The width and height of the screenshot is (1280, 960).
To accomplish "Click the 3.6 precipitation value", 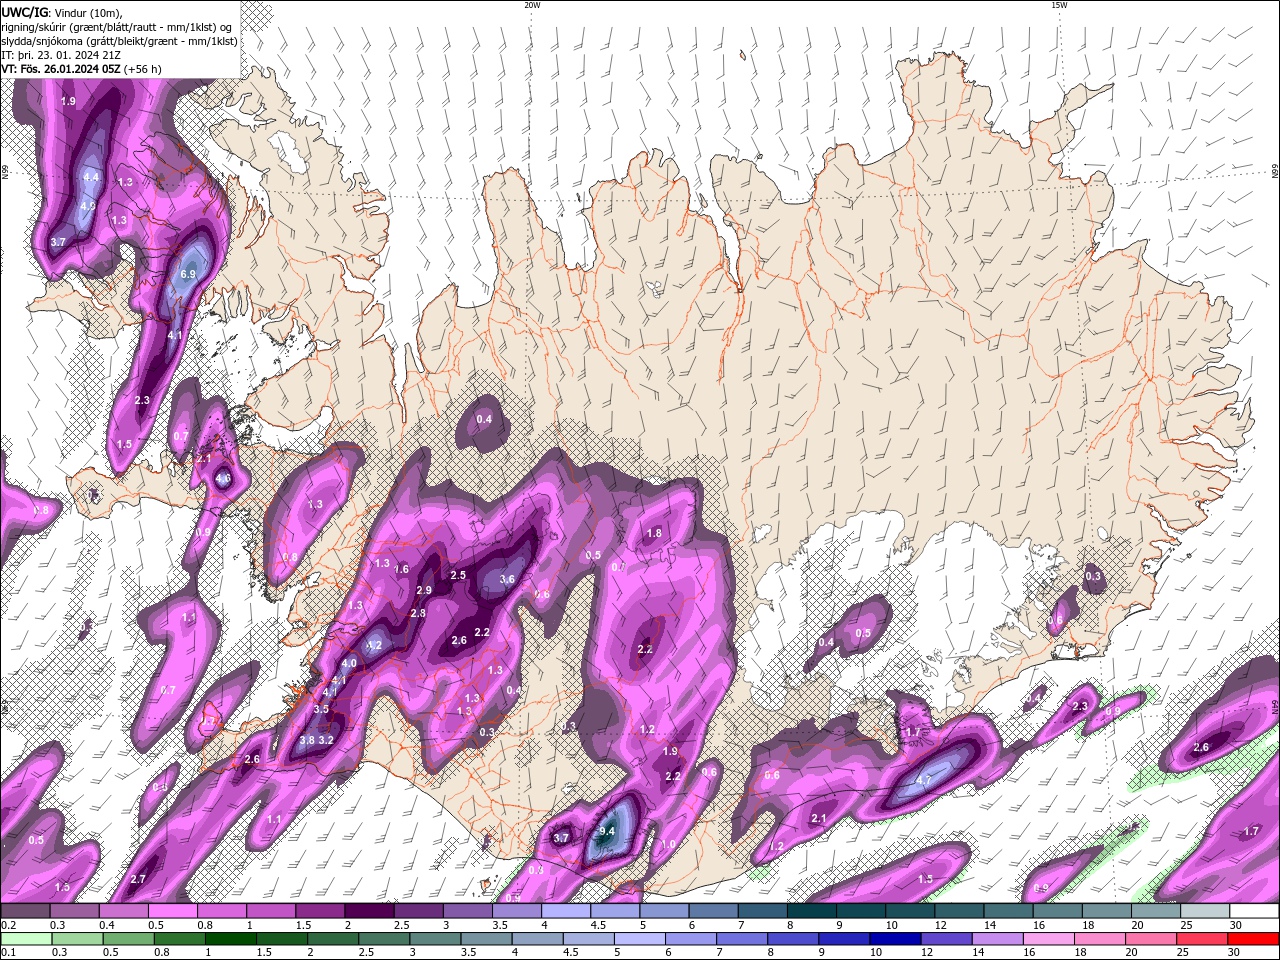I will coord(507,579).
